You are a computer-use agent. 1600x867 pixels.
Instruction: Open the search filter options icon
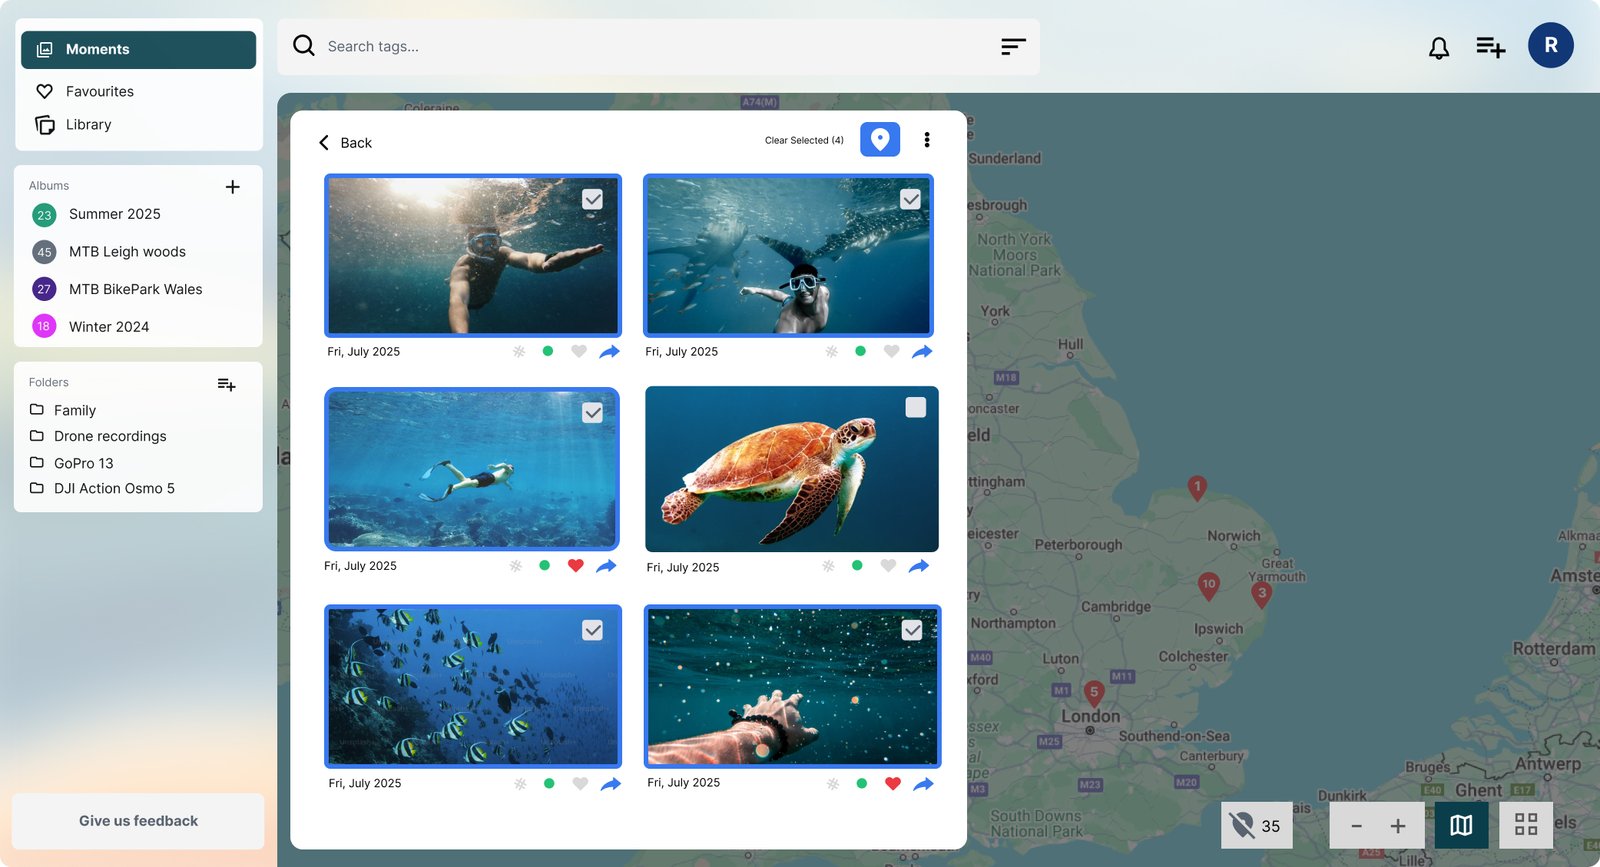(x=1013, y=47)
